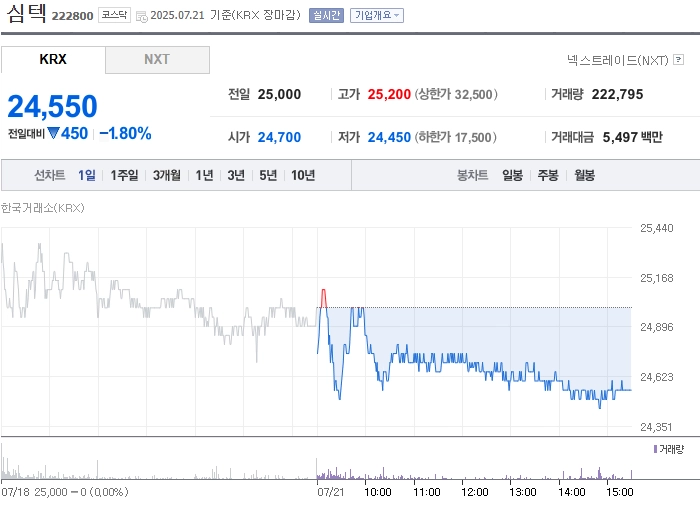
Task: Click the calendar clock icon beside the date
Action: click(142, 17)
